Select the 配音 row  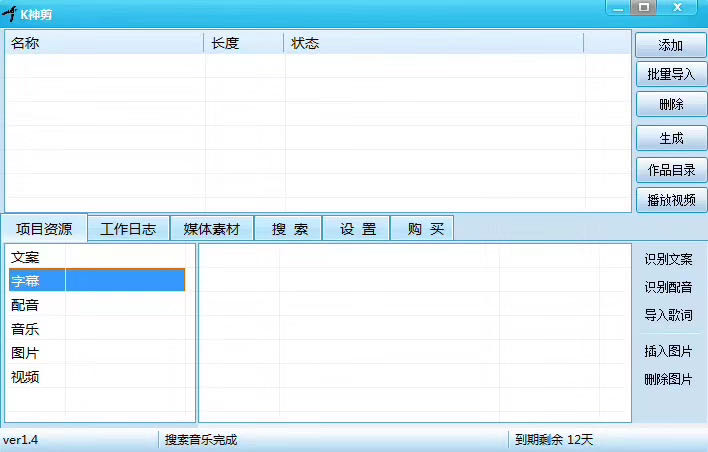[97, 305]
